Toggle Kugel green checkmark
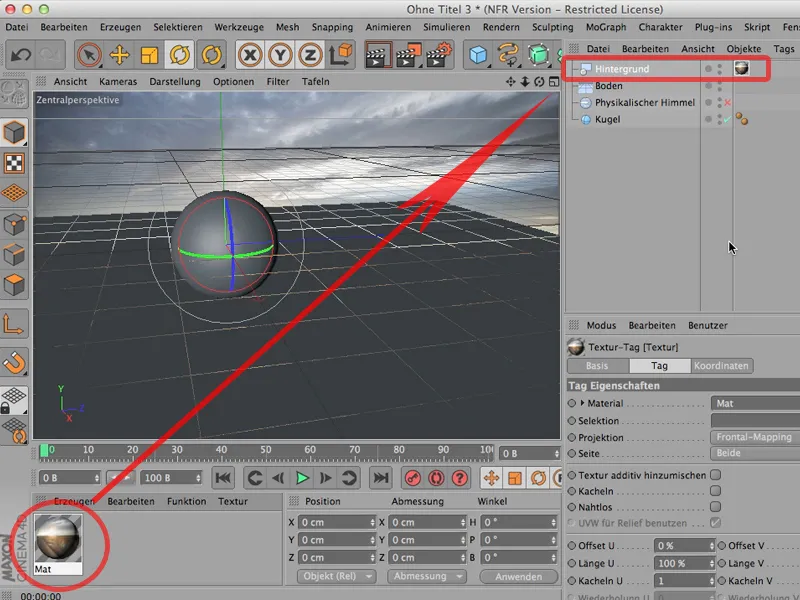 pyautogui.click(x=728, y=119)
